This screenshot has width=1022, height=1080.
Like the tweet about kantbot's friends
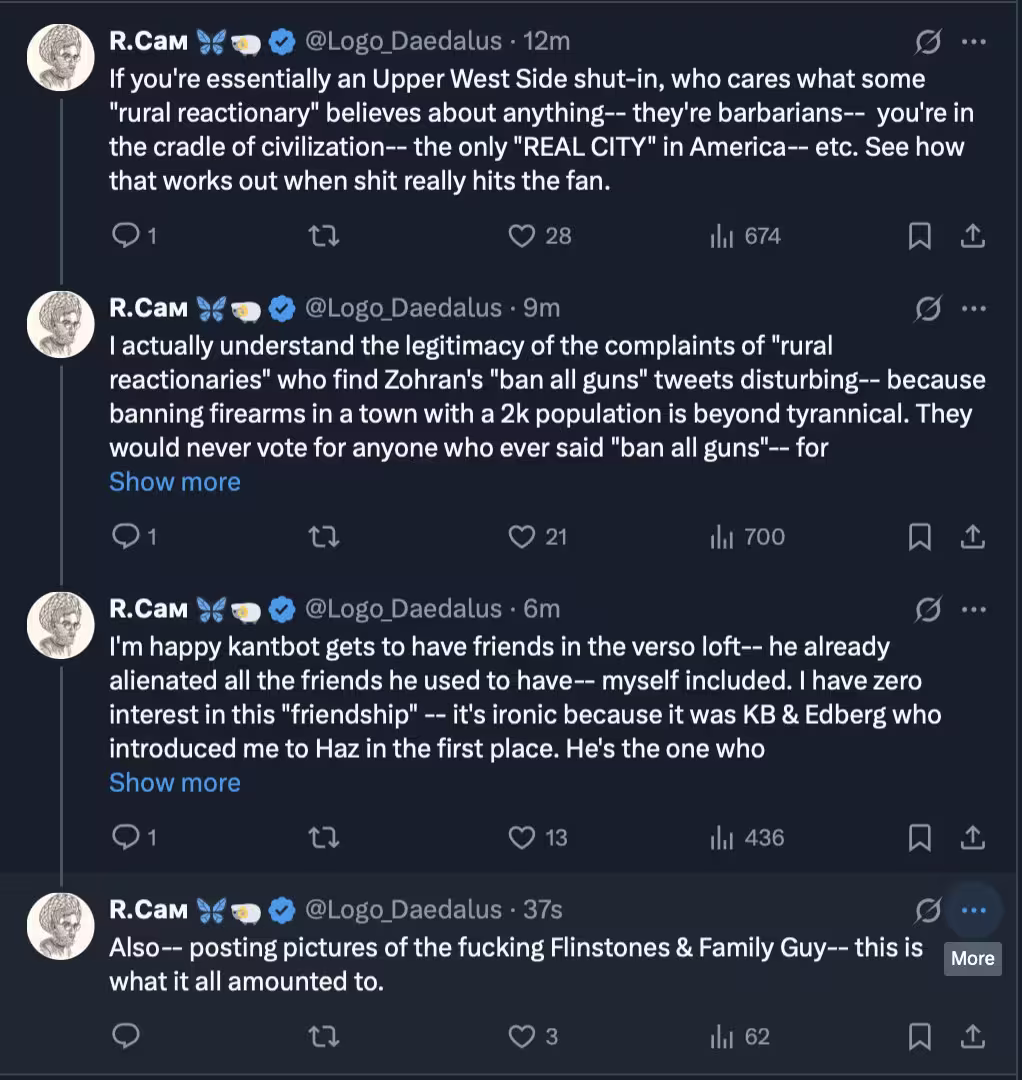click(523, 838)
